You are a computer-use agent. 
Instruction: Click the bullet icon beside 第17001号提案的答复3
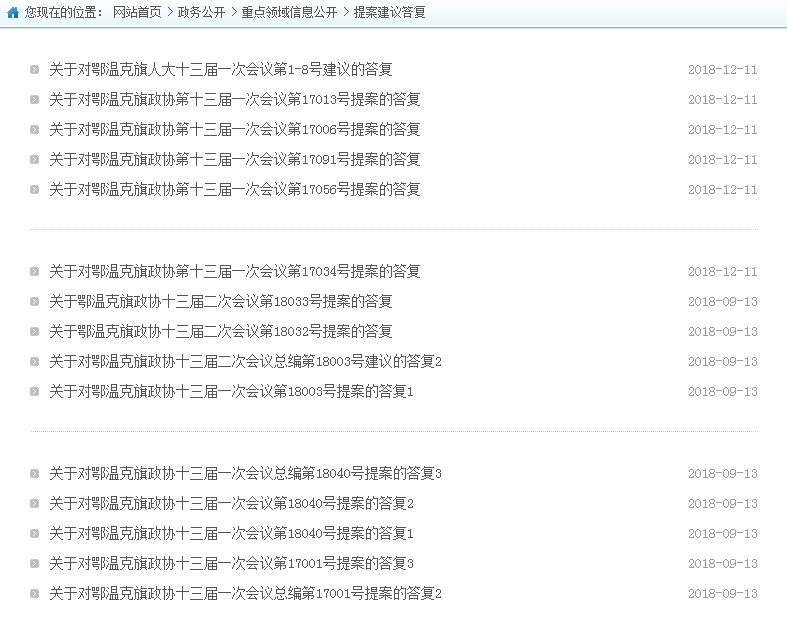(35, 564)
